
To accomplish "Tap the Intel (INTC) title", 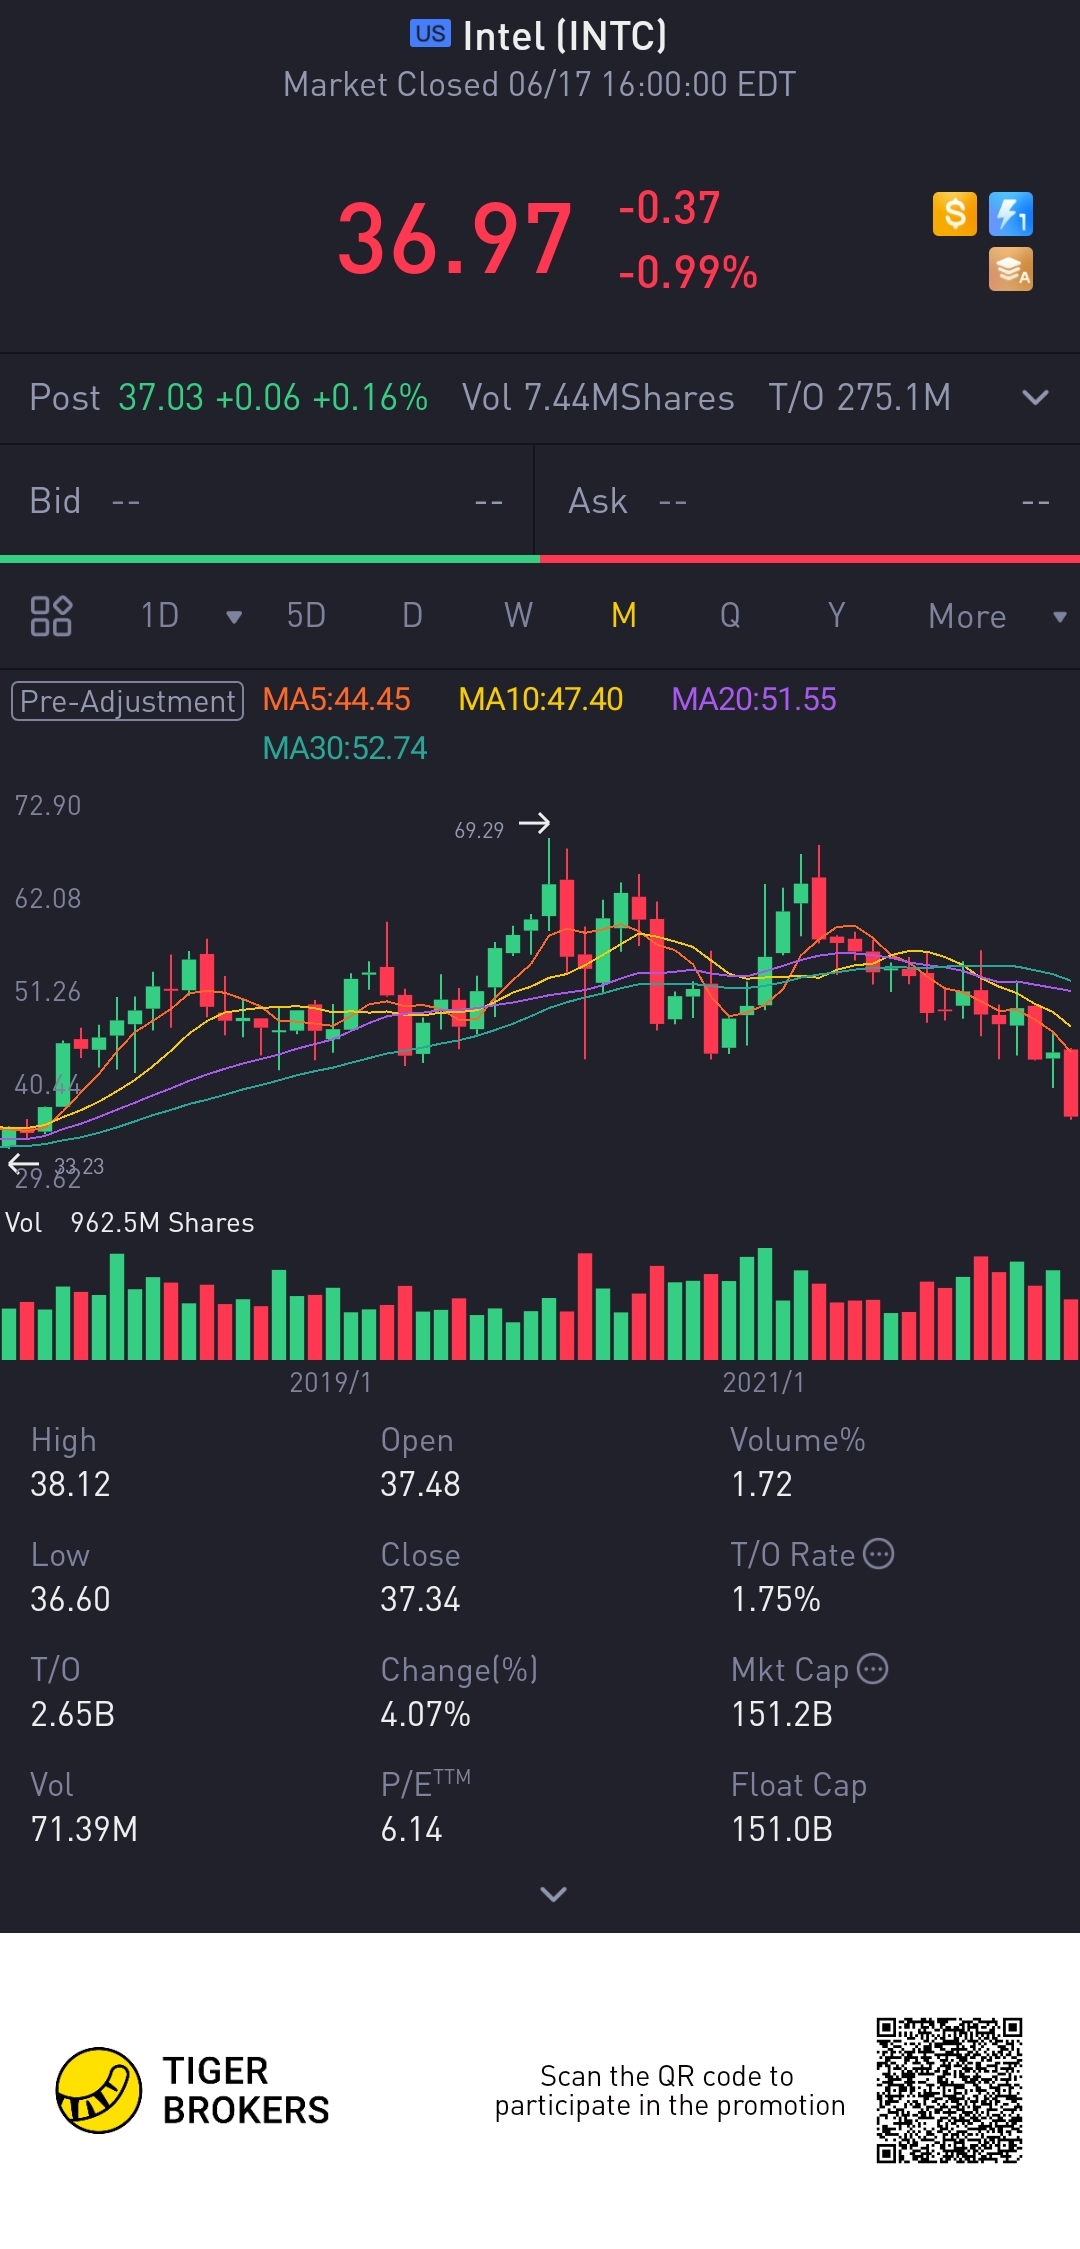I will point(565,36).
